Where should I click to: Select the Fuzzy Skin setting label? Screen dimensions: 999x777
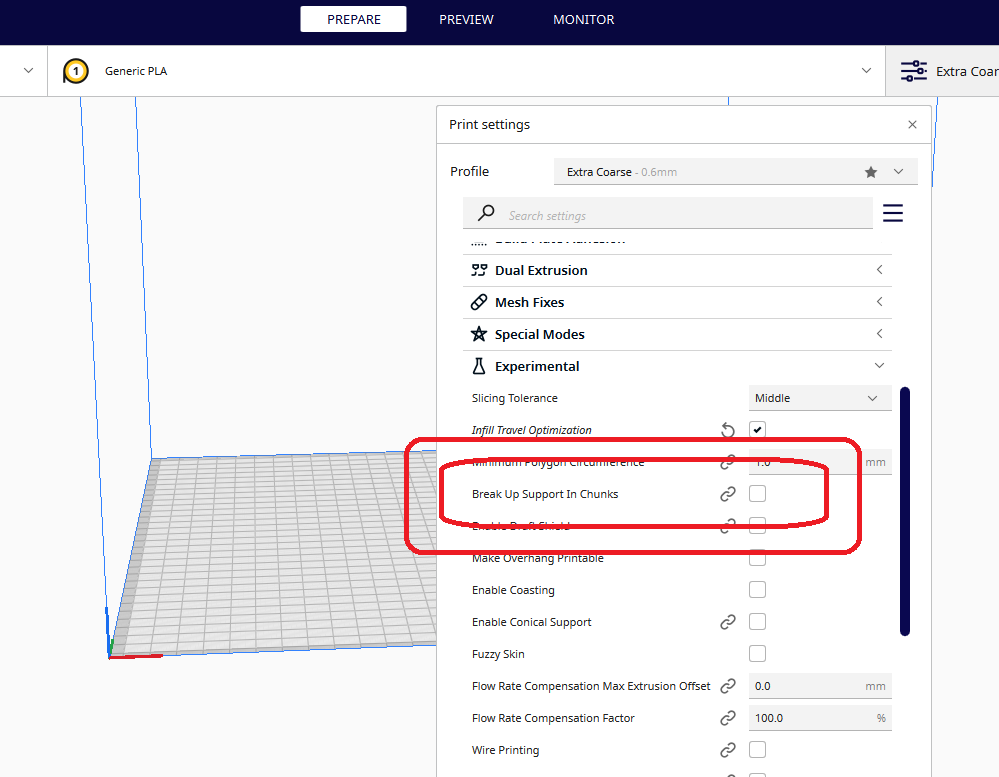pos(498,654)
